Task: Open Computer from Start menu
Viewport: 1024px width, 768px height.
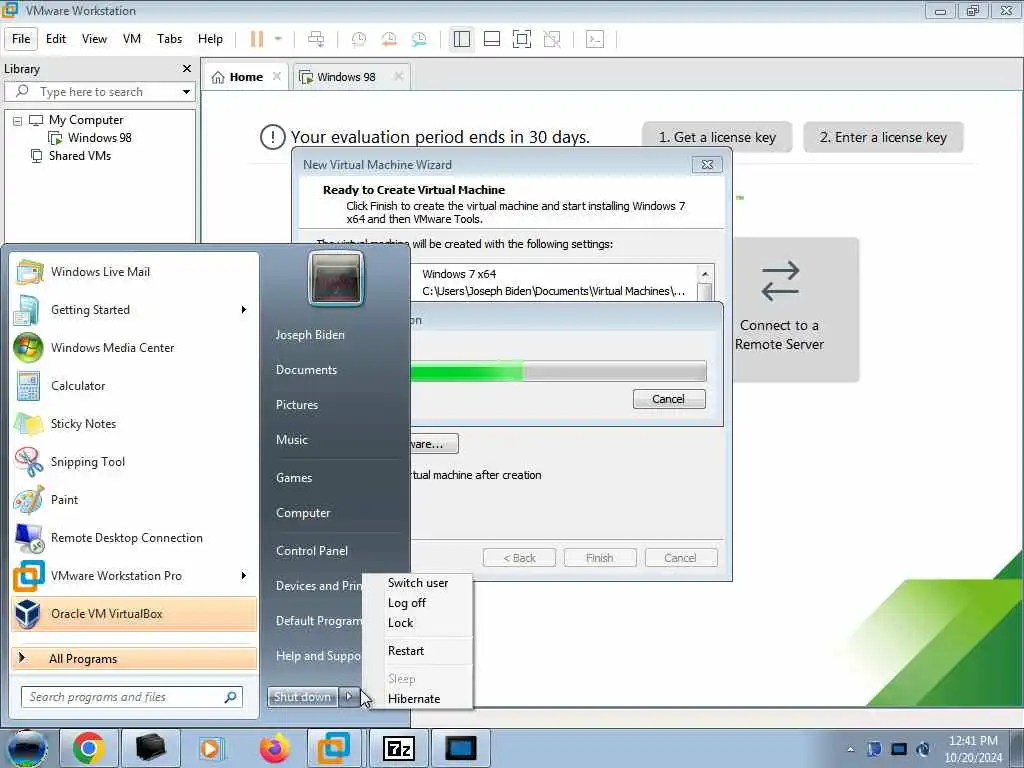Action: (303, 513)
